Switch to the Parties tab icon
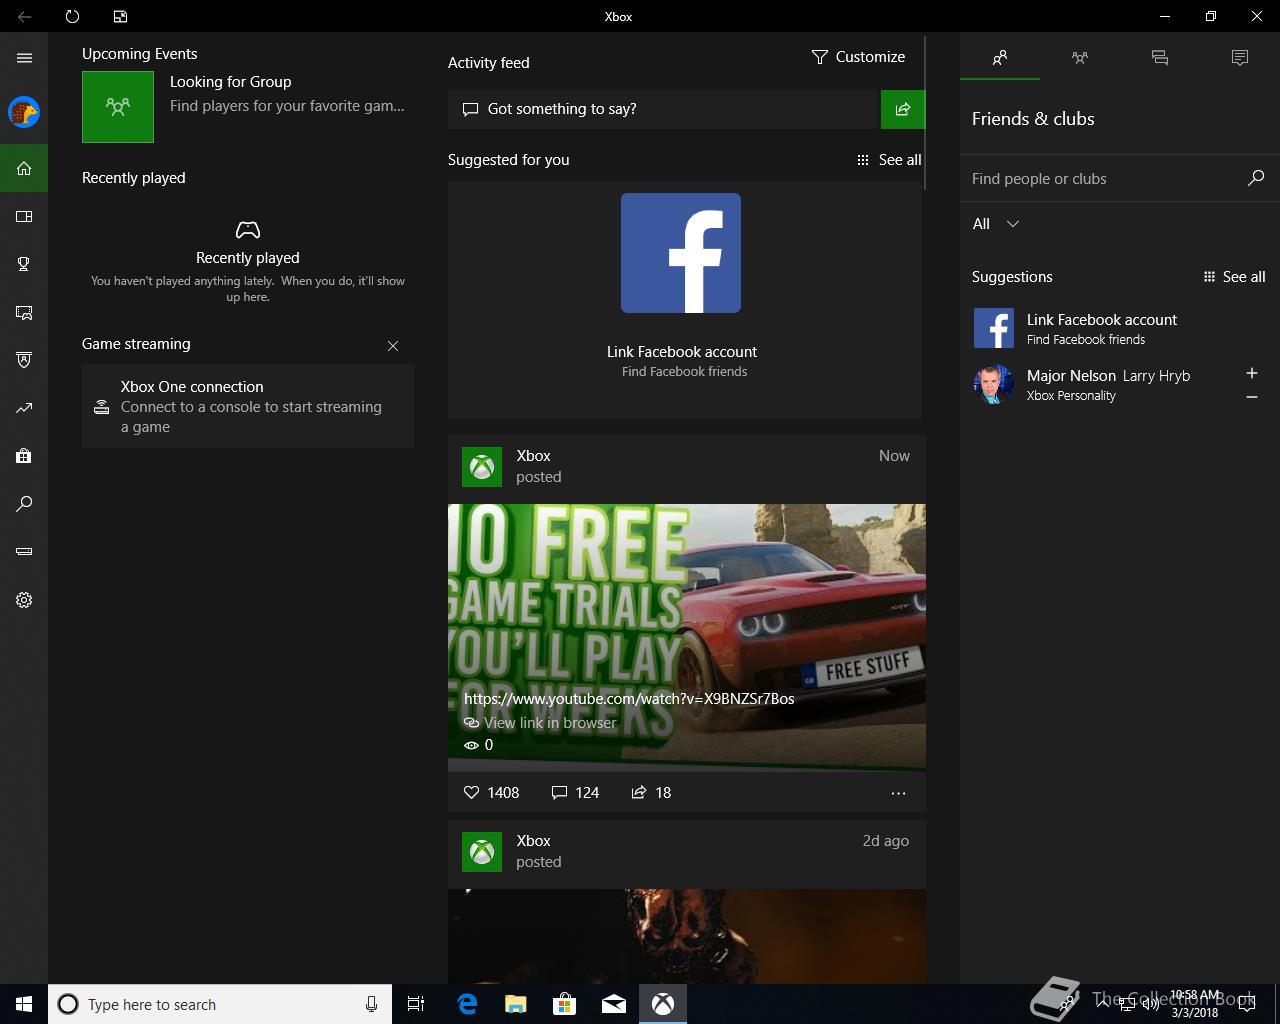Screen dimensions: 1280x1024 pos(1080,58)
